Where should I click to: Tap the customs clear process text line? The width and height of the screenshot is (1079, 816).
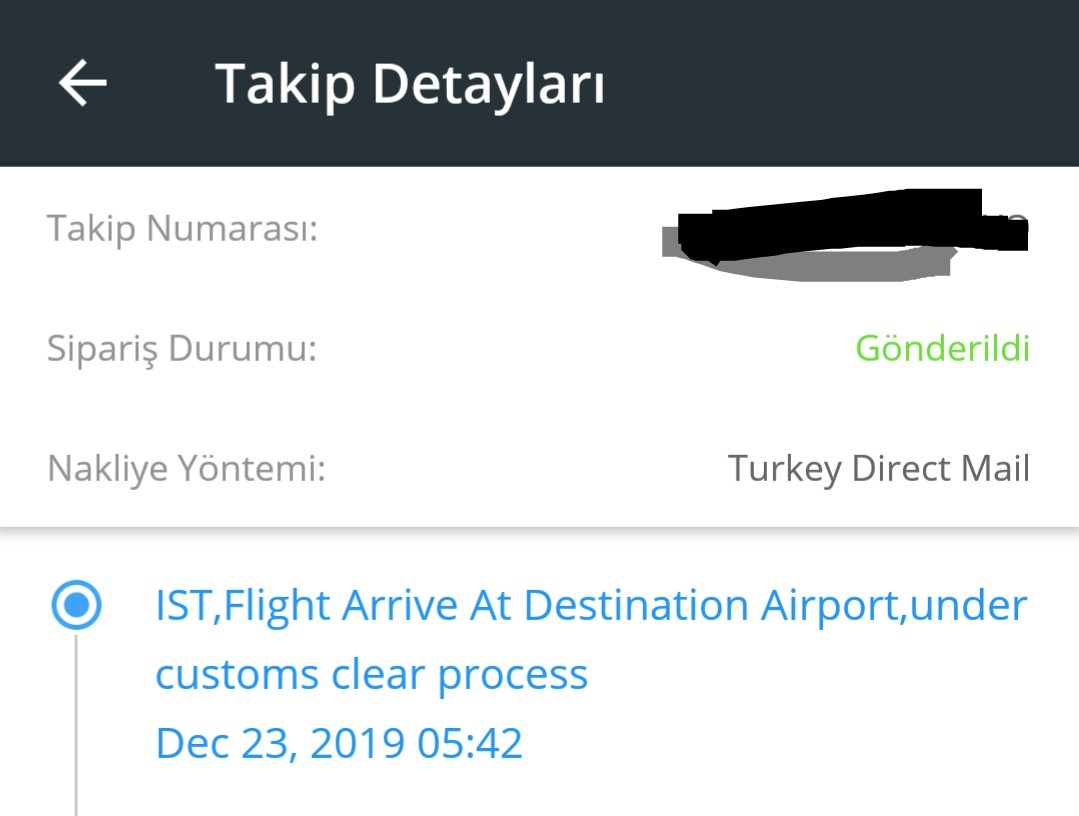click(372, 675)
